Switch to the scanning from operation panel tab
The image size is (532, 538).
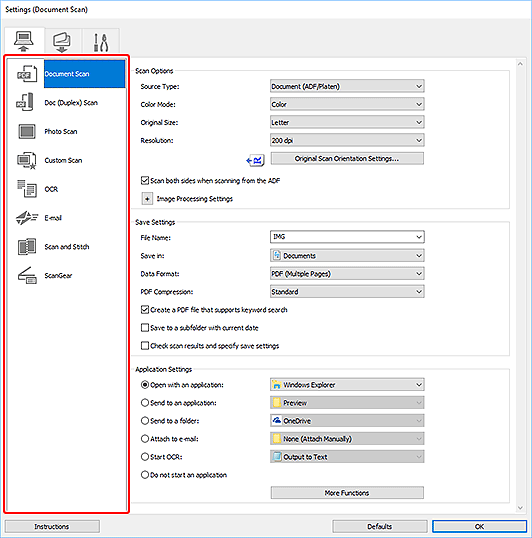tap(62, 42)
